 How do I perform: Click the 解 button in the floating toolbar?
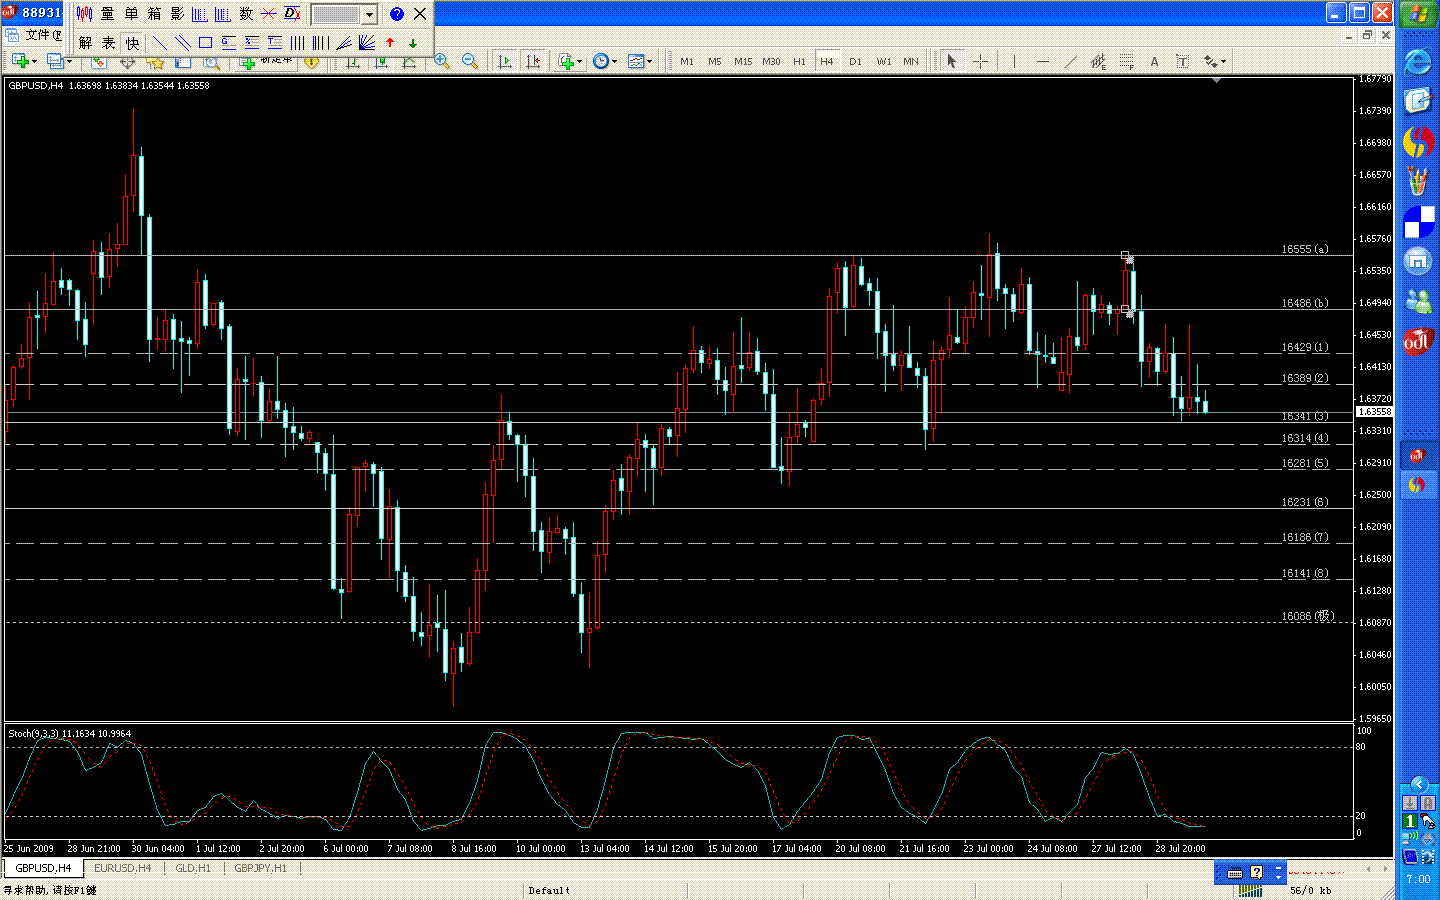coord(85,43)
